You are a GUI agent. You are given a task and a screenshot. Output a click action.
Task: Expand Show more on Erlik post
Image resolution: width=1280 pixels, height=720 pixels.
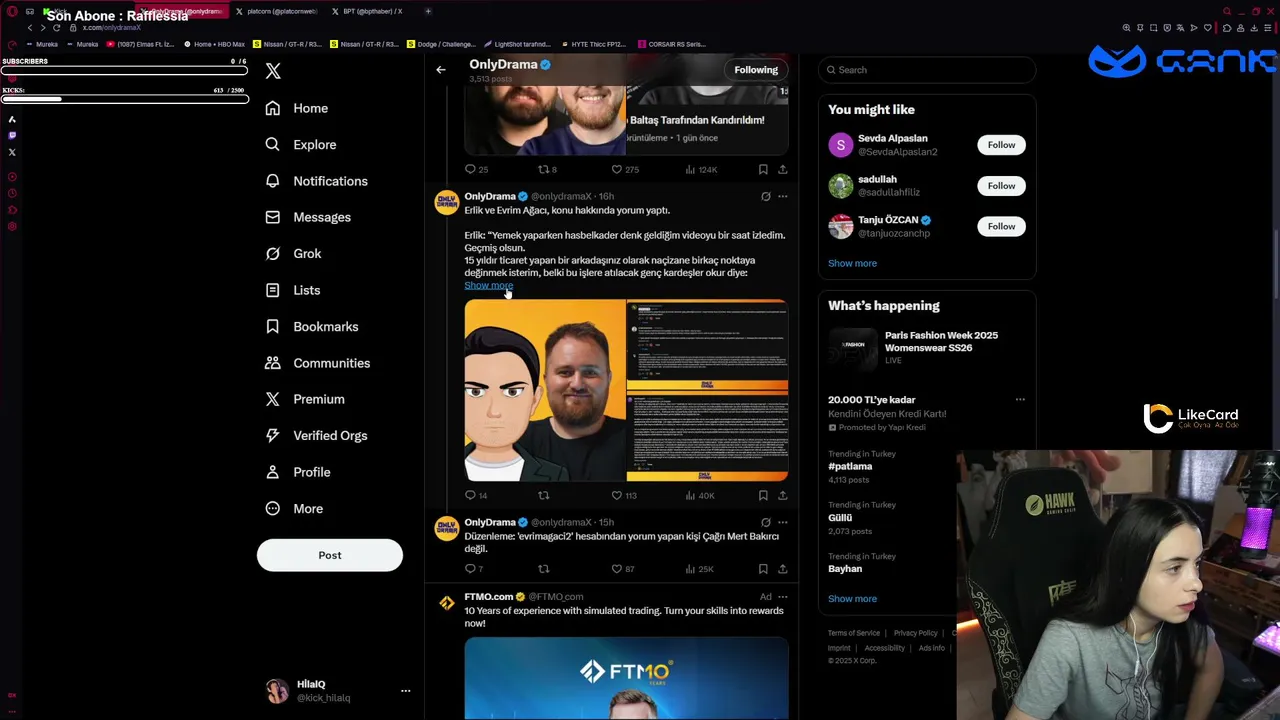pos(488,286)
